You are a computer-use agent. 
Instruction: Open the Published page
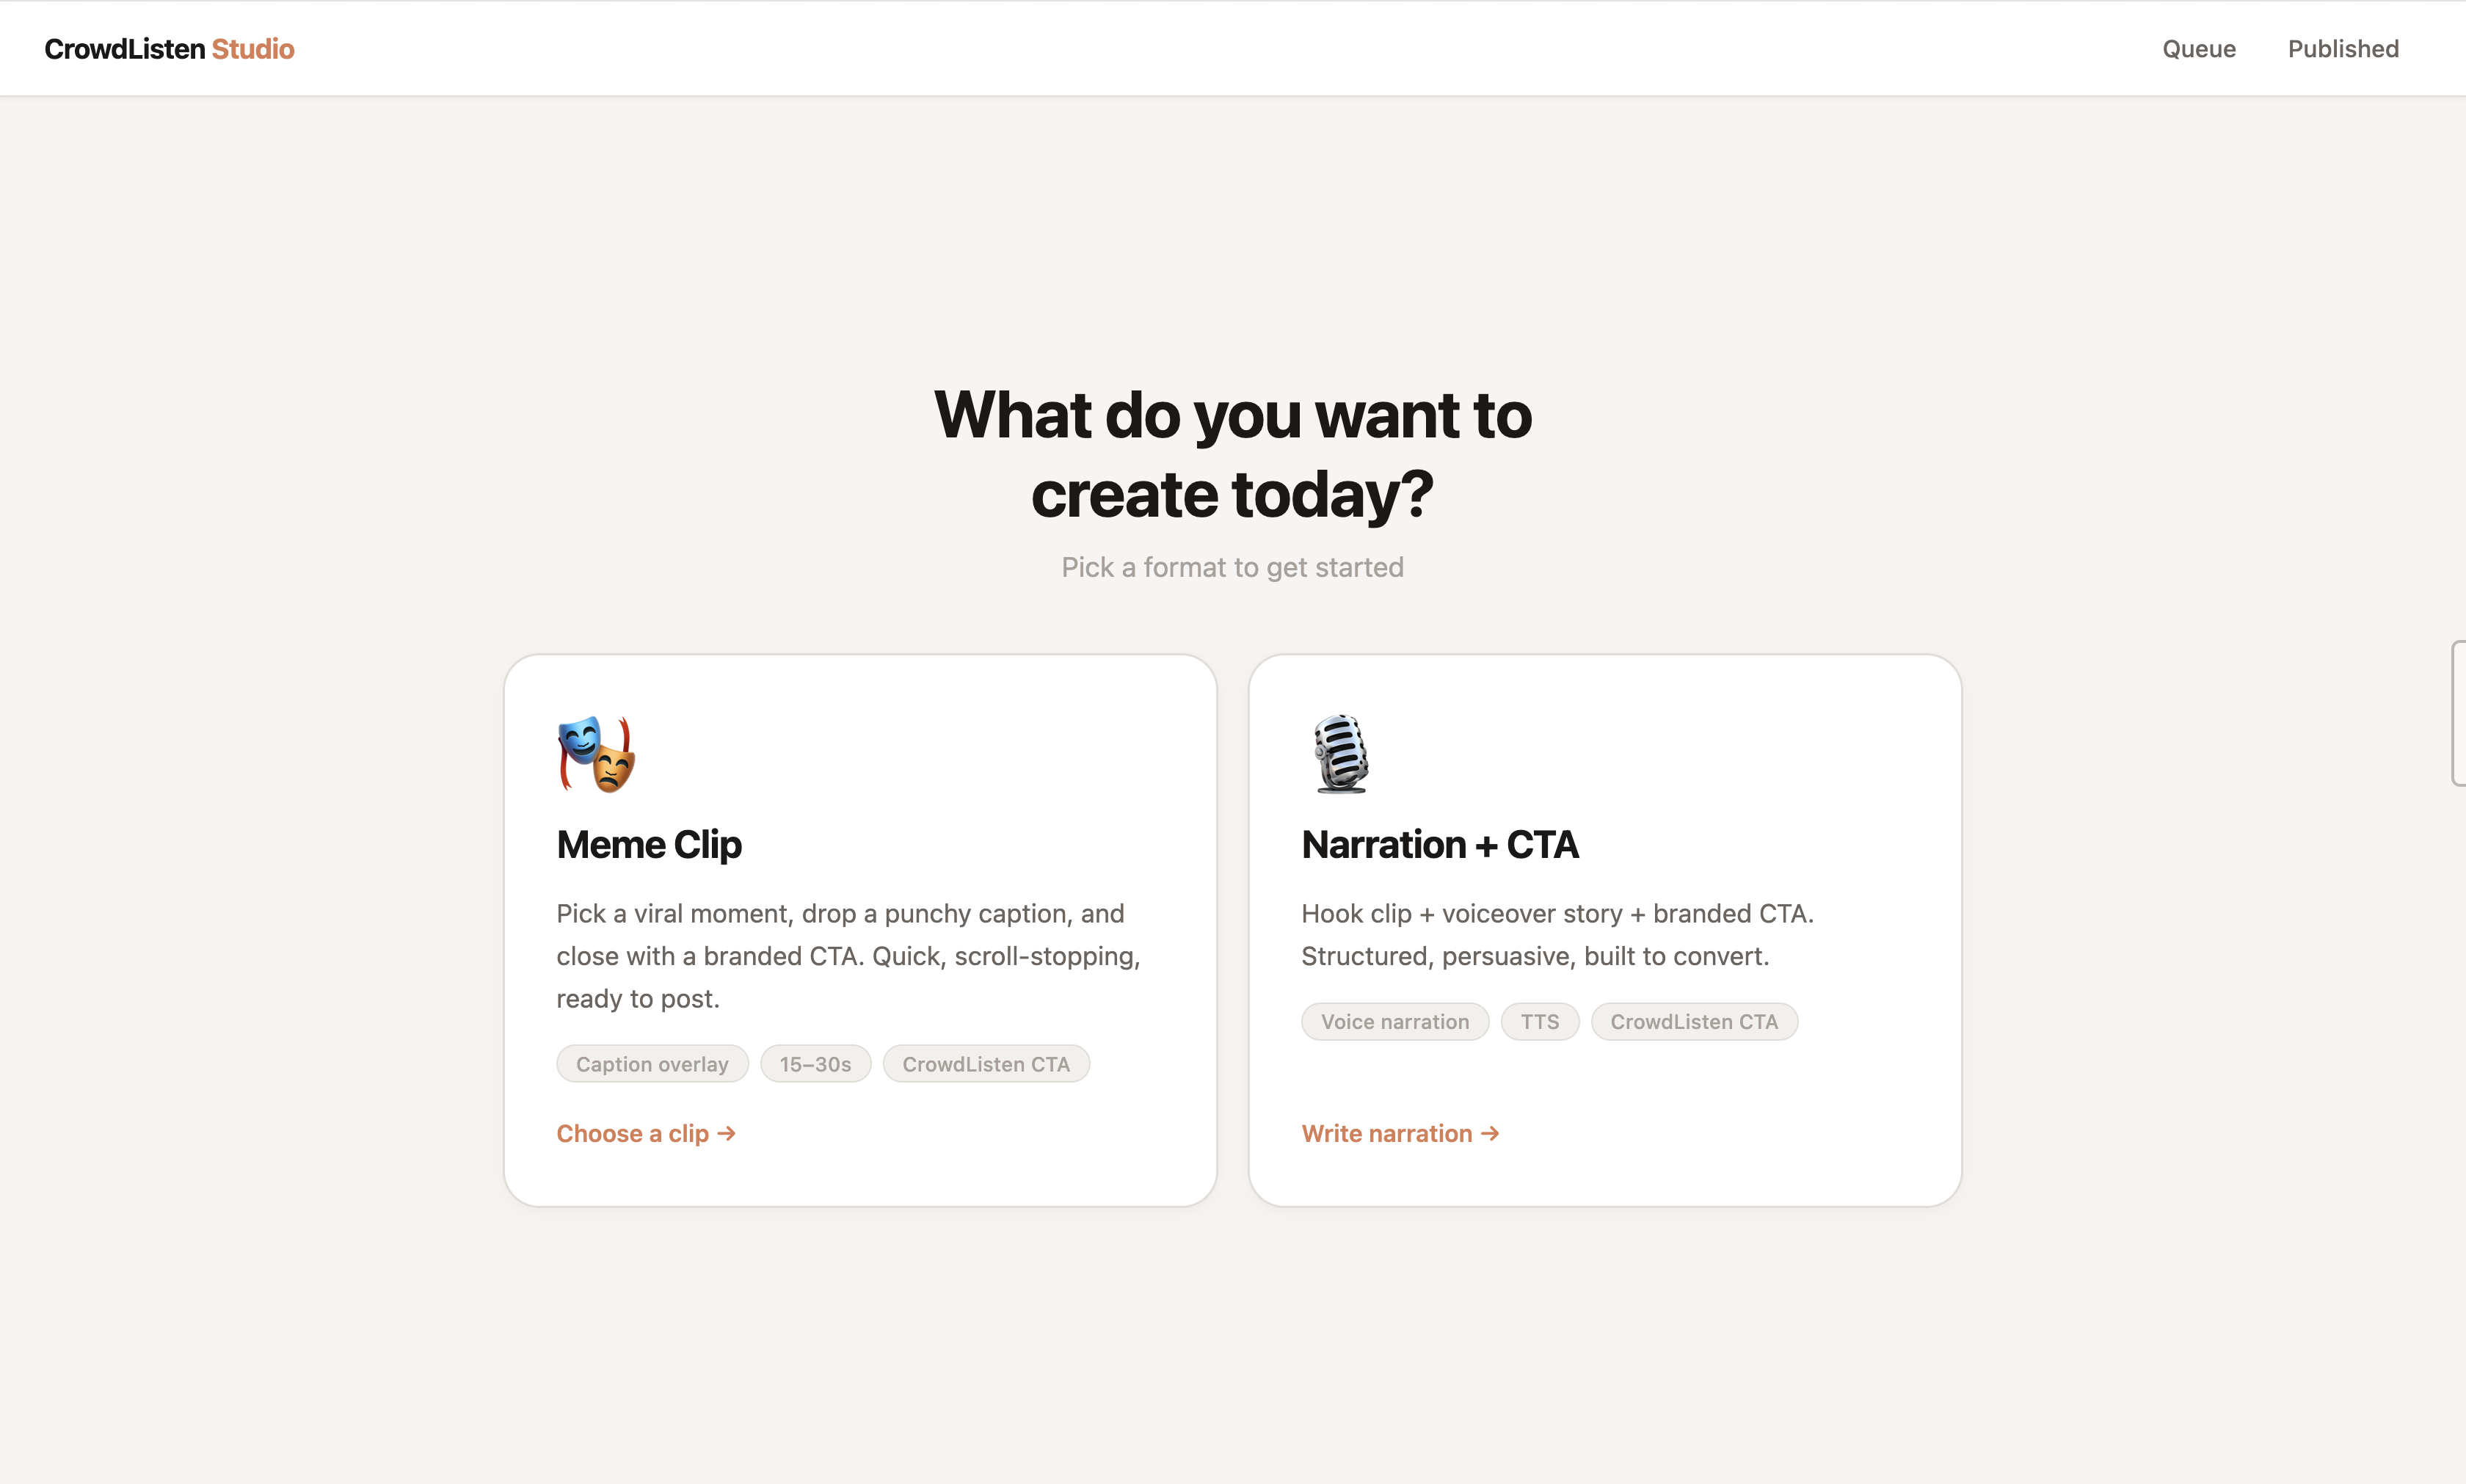point(2342,49)
